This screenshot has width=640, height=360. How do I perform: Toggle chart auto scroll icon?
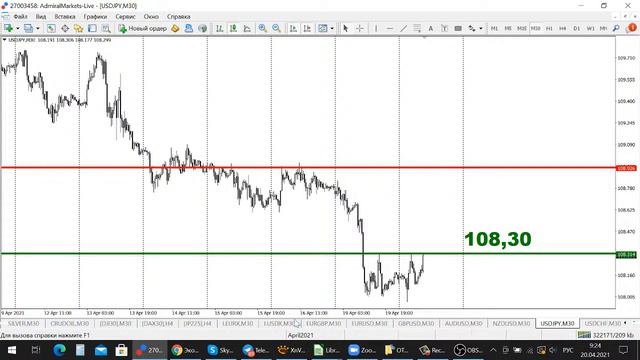pos(293,28)
